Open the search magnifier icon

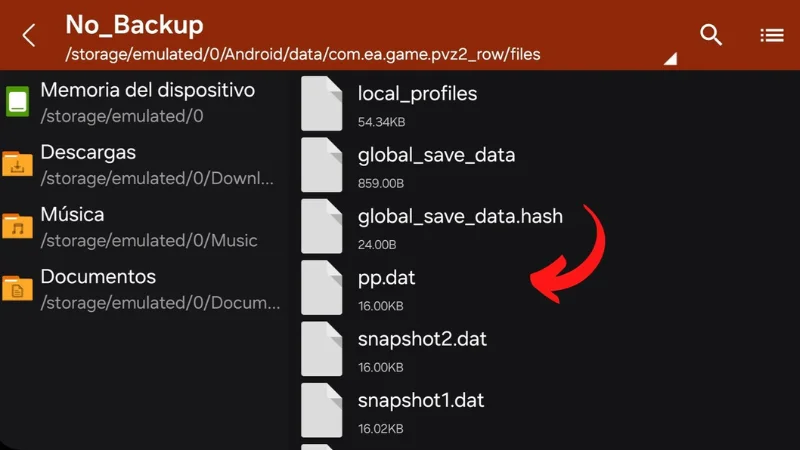click(711, 35)
